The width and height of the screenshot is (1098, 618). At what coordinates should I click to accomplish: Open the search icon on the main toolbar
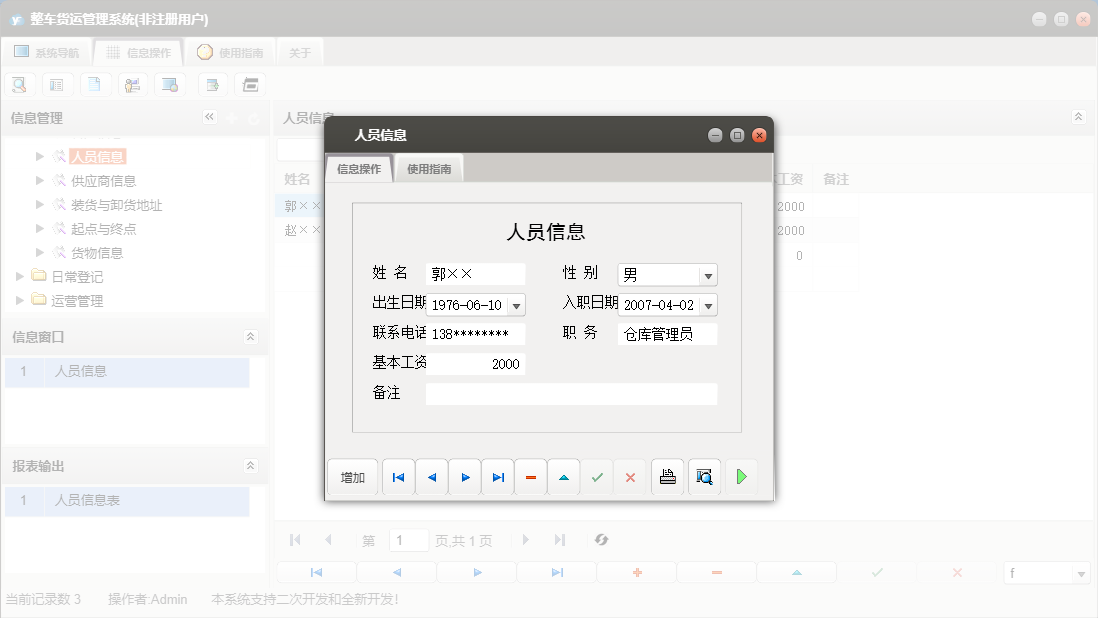19,84
